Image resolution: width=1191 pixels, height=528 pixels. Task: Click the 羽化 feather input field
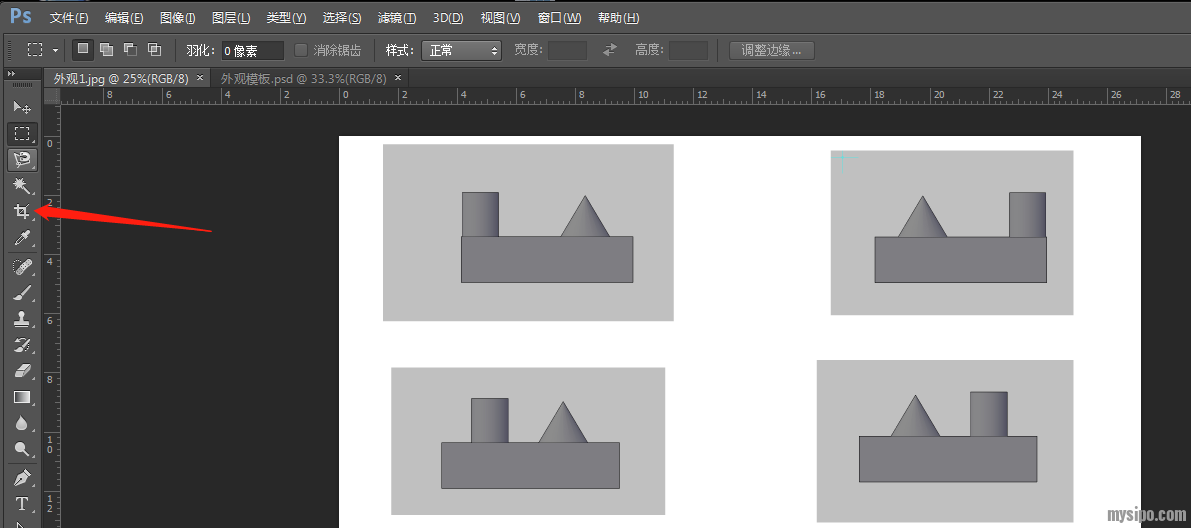pyautogui.click(x=252, y=50)
